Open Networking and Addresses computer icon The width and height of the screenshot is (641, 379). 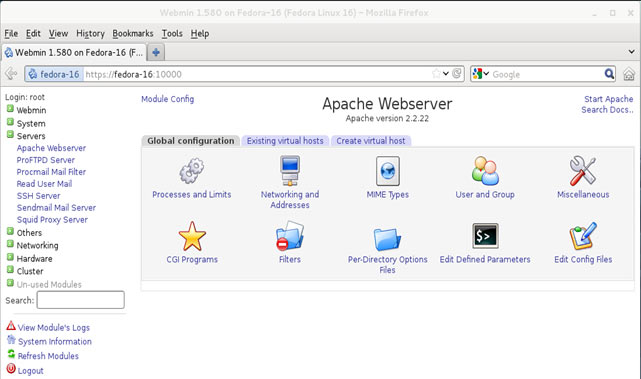pyautogui.click(x=290, y=171)
